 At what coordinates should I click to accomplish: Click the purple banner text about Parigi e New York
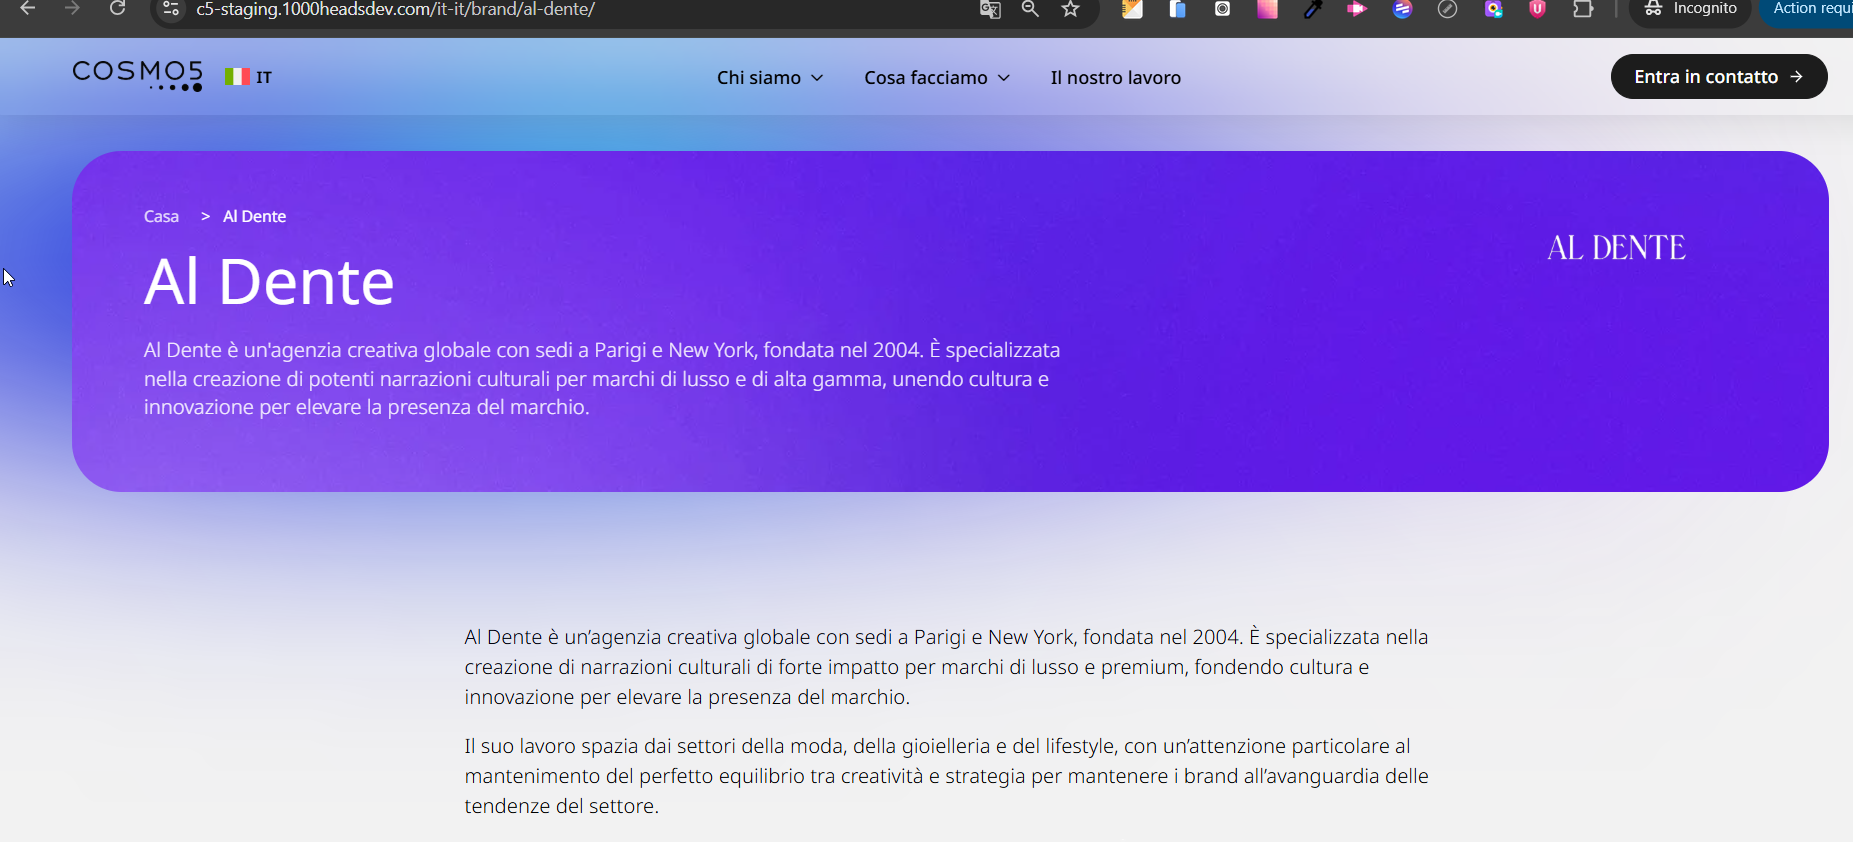tap(602, 379)
